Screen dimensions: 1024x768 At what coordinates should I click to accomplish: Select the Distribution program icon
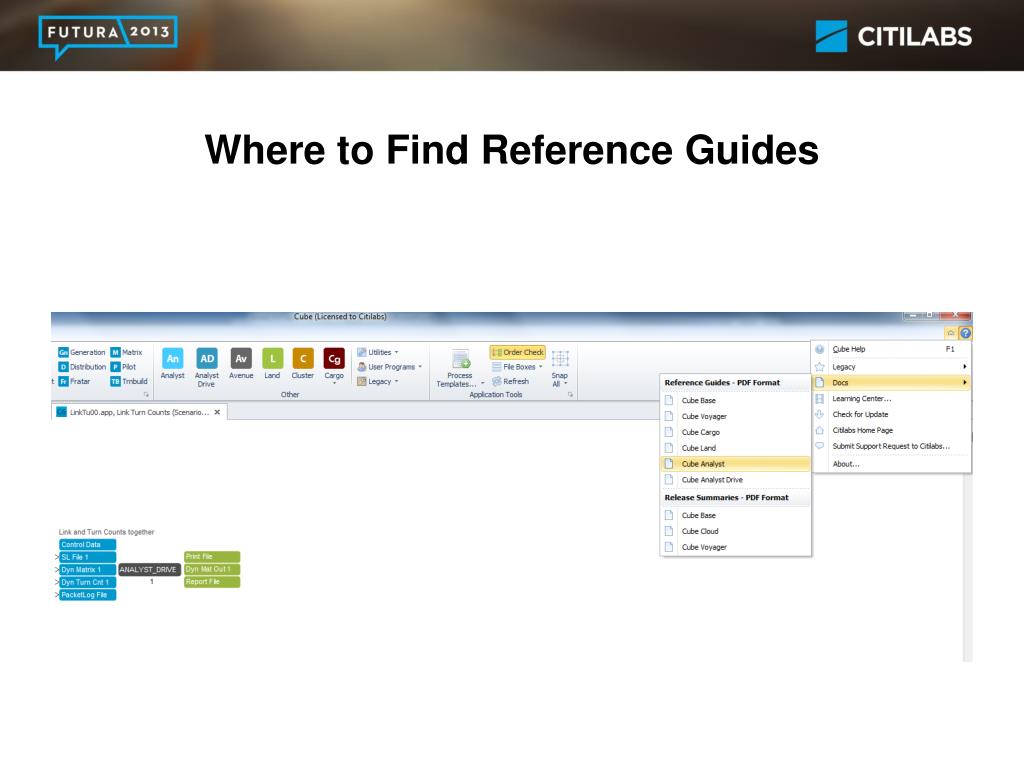(x=82, y=367)
